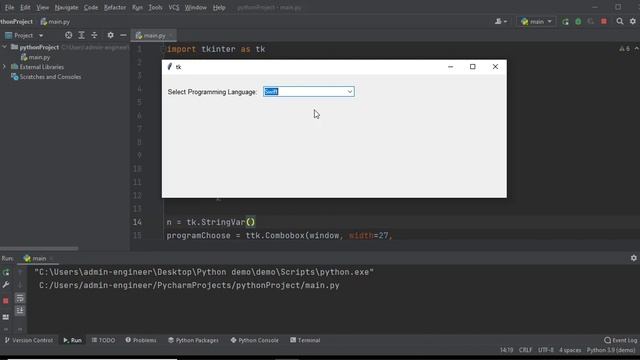Click the import tkinter as tk line
Viewport: 640px width, 360px height.
(216, 49)
